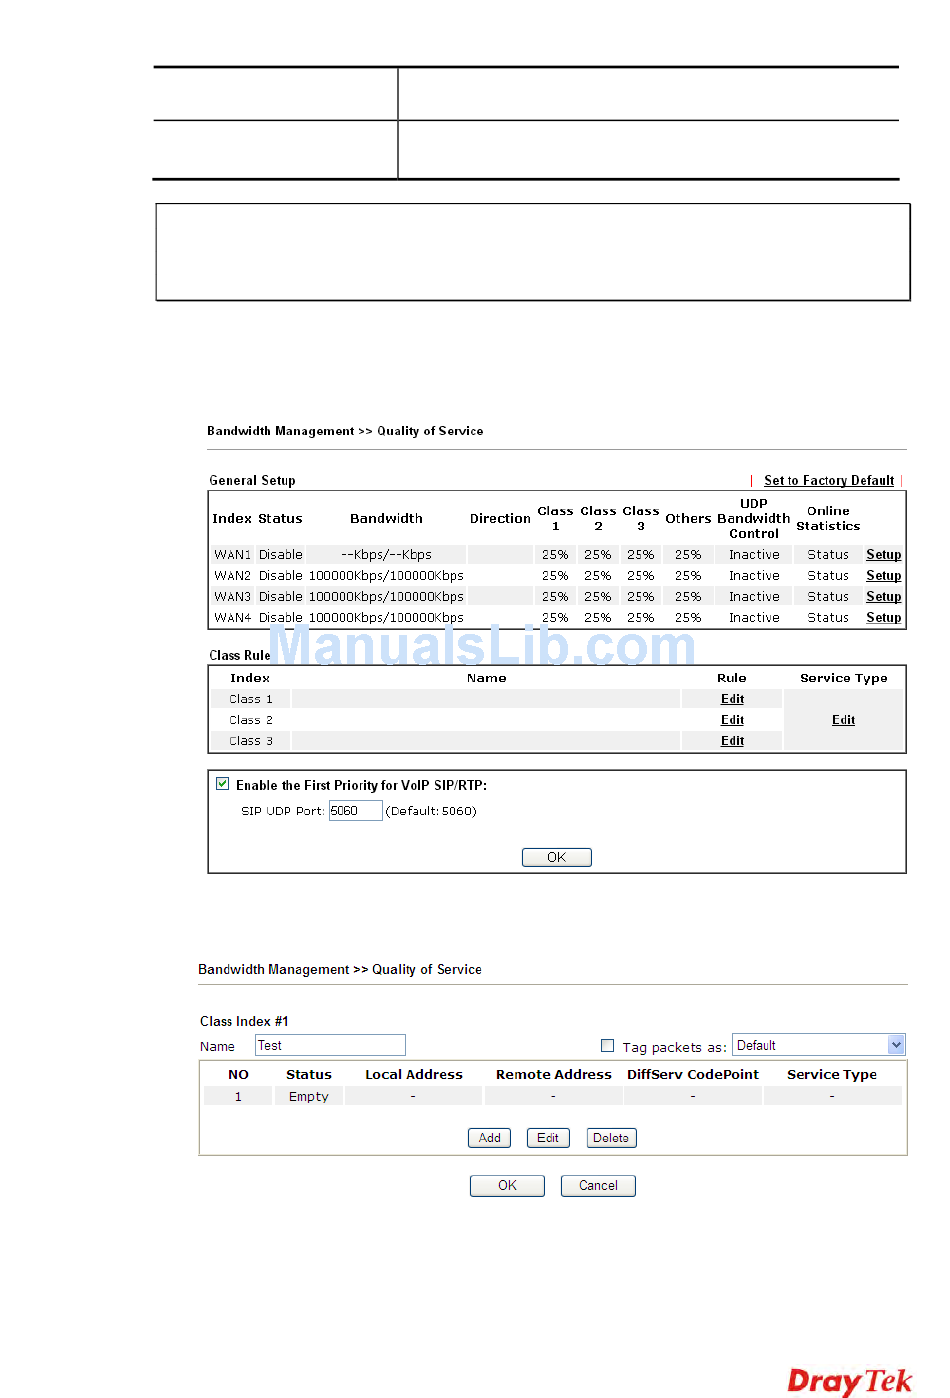Click the Cancel button
Viewport: 950px width, 1398px height.
pyautogui.click(x=598, y=1185)
